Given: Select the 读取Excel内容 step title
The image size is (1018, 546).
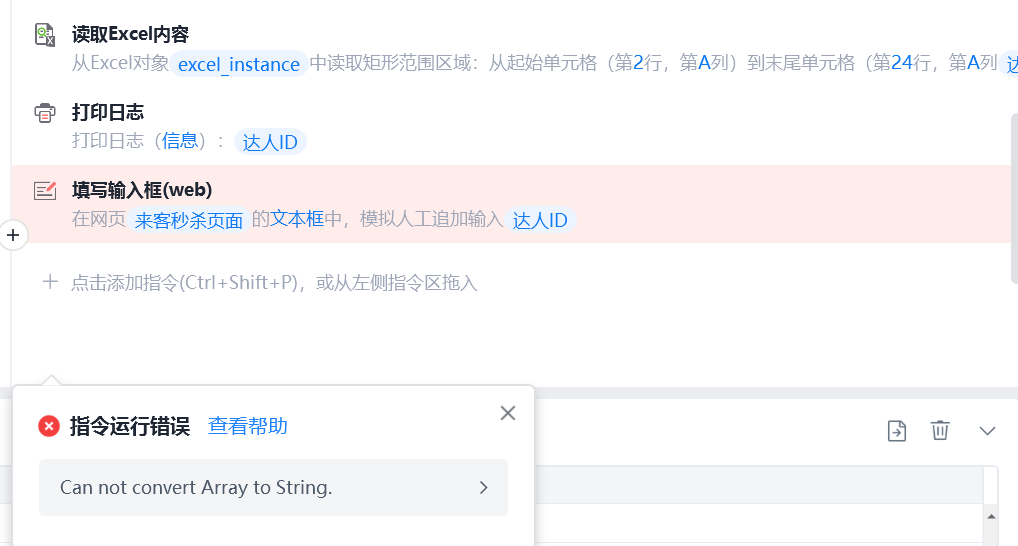Looking at the screenshot, I should click(130, 35).
